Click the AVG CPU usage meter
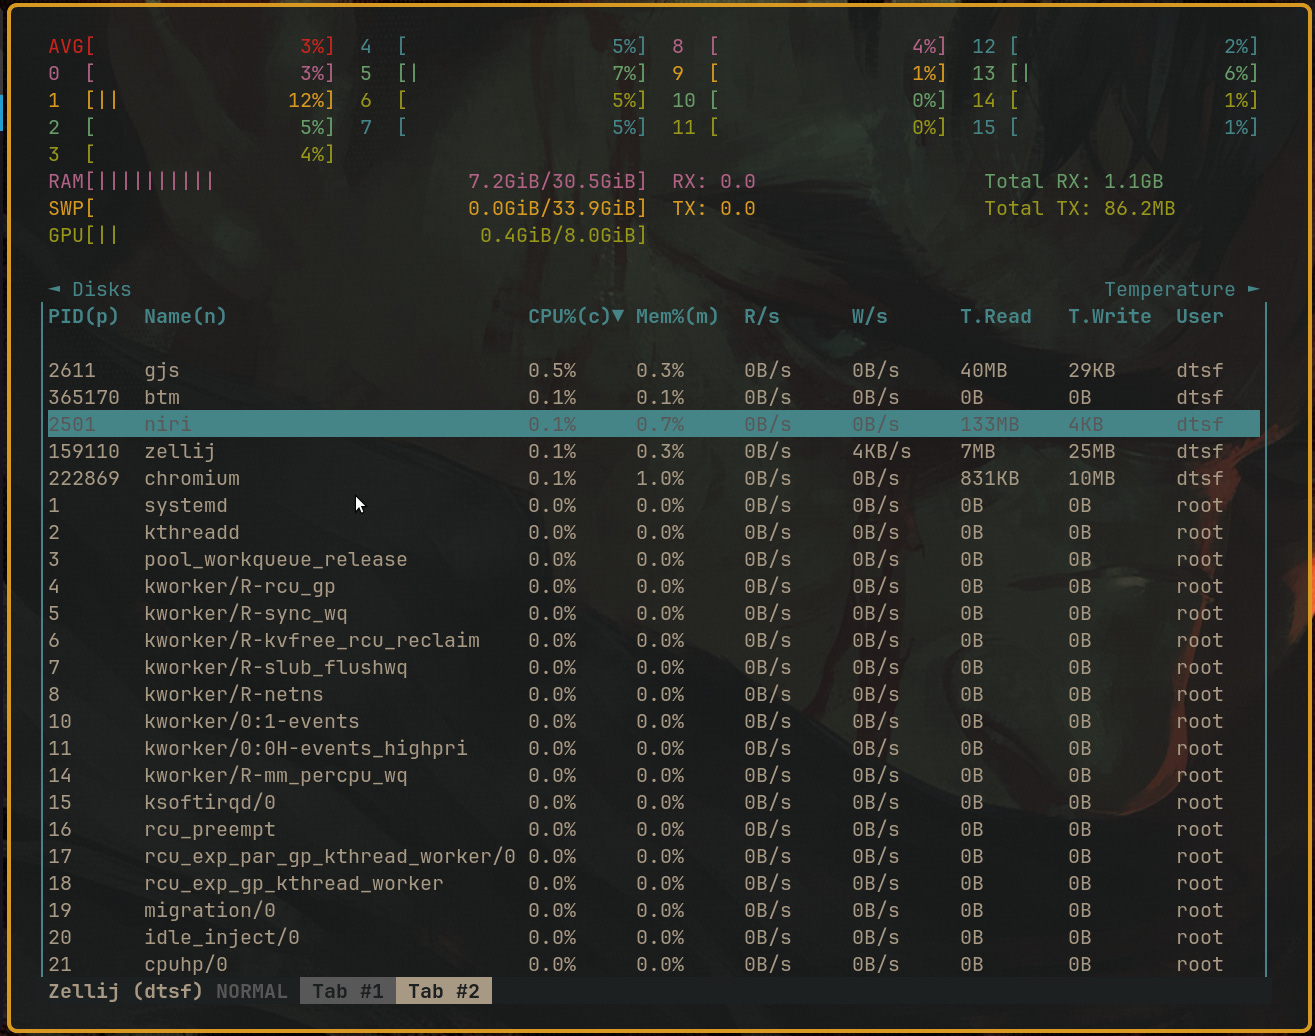This screenshot has width=1315, height=1036. [191, 47]
